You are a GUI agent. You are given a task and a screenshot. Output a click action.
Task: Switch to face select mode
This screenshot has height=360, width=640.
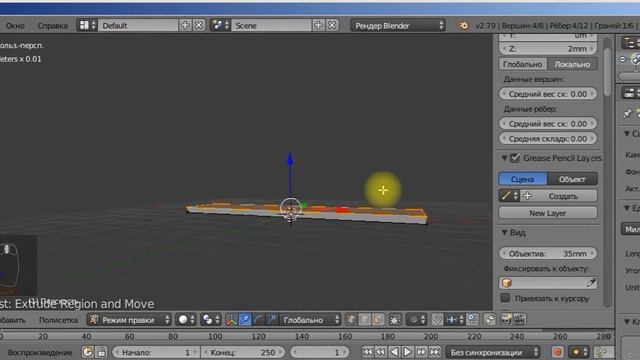(x=378, y=320)
